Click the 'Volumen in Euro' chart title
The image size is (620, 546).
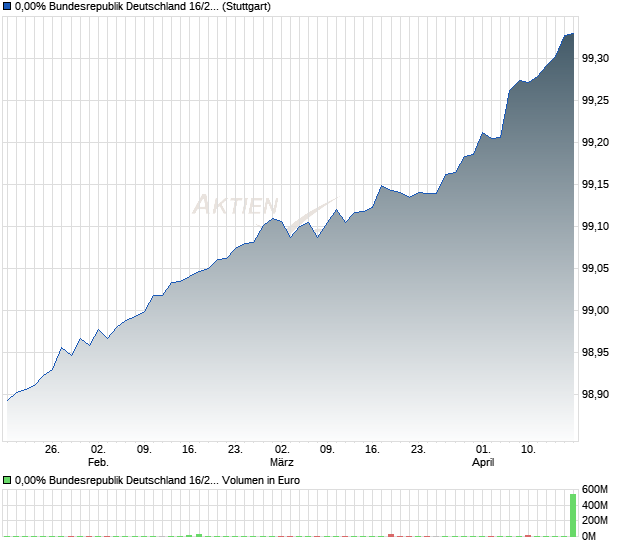pos(261,480)
